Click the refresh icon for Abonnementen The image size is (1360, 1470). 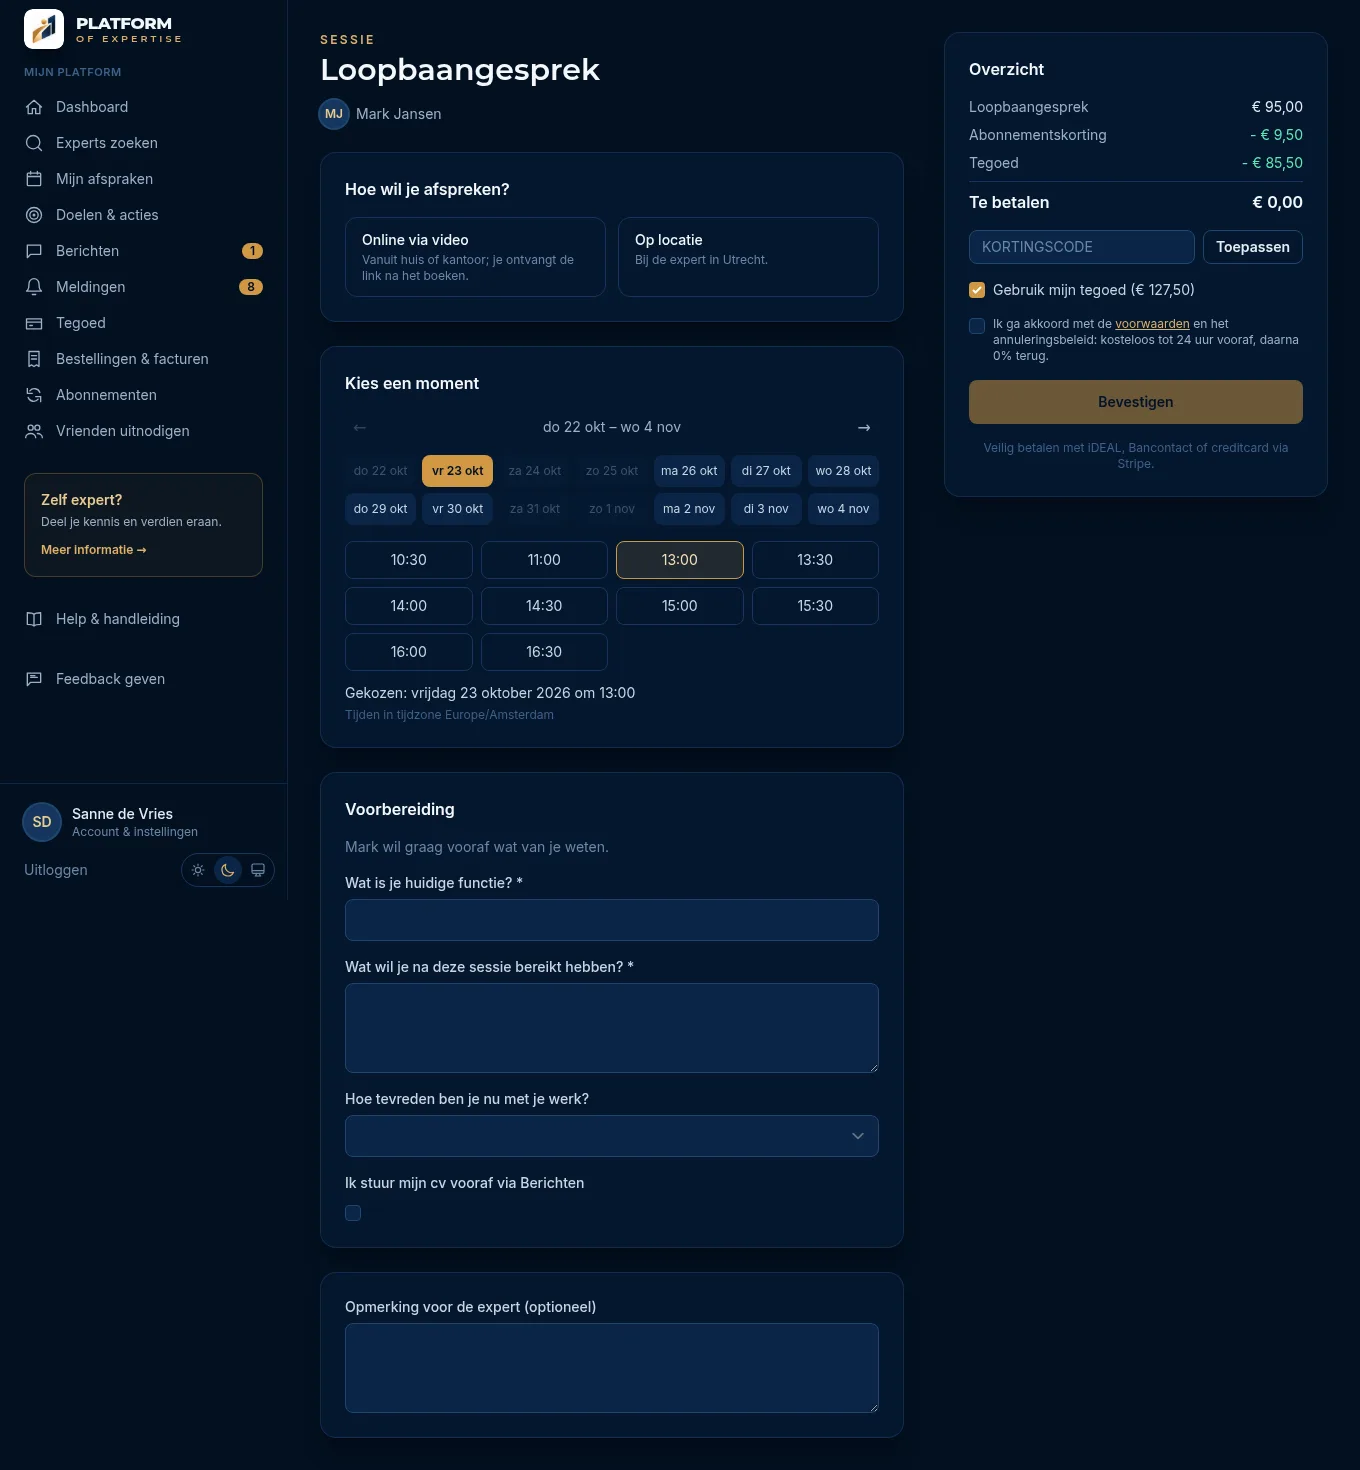pyautogui.click(x=34, y=395)
